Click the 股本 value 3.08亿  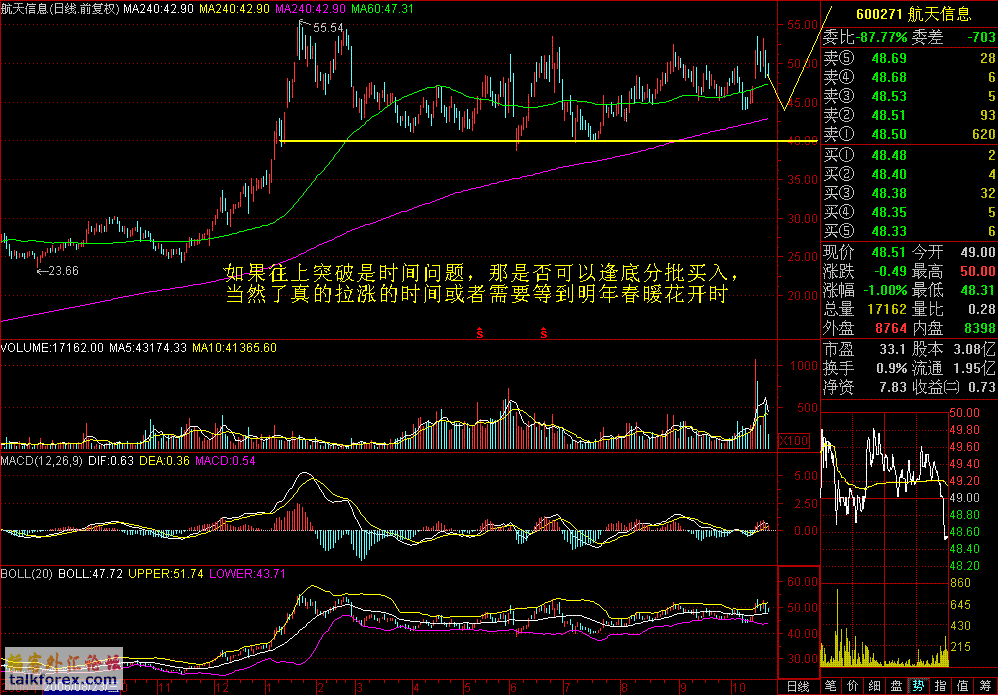[x=976, y=349]
